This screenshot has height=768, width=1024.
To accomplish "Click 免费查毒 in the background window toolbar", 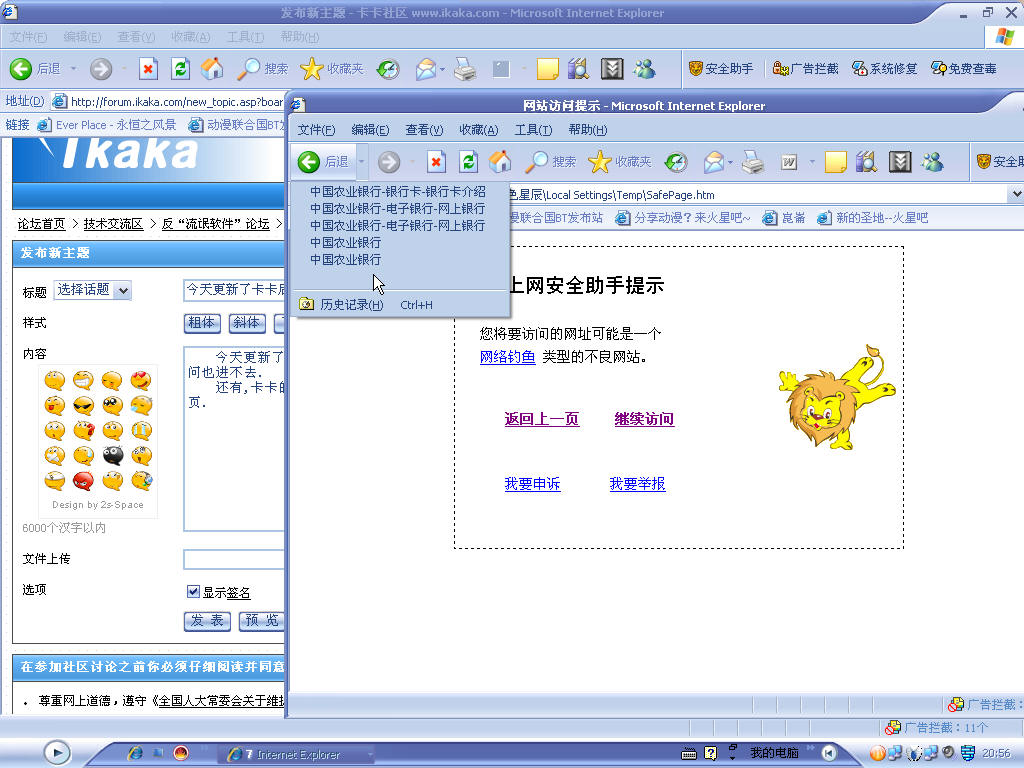I will tap(964, 69).
